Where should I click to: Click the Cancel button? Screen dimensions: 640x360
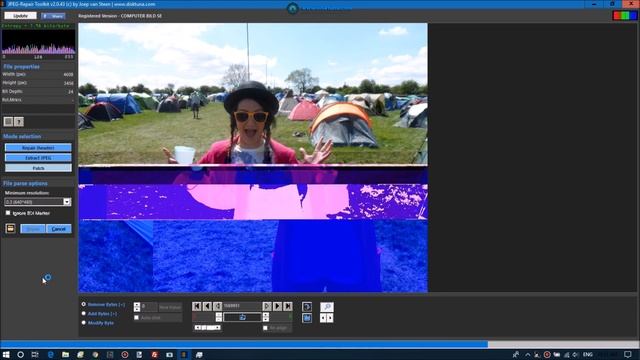click(x=58, y=229)
